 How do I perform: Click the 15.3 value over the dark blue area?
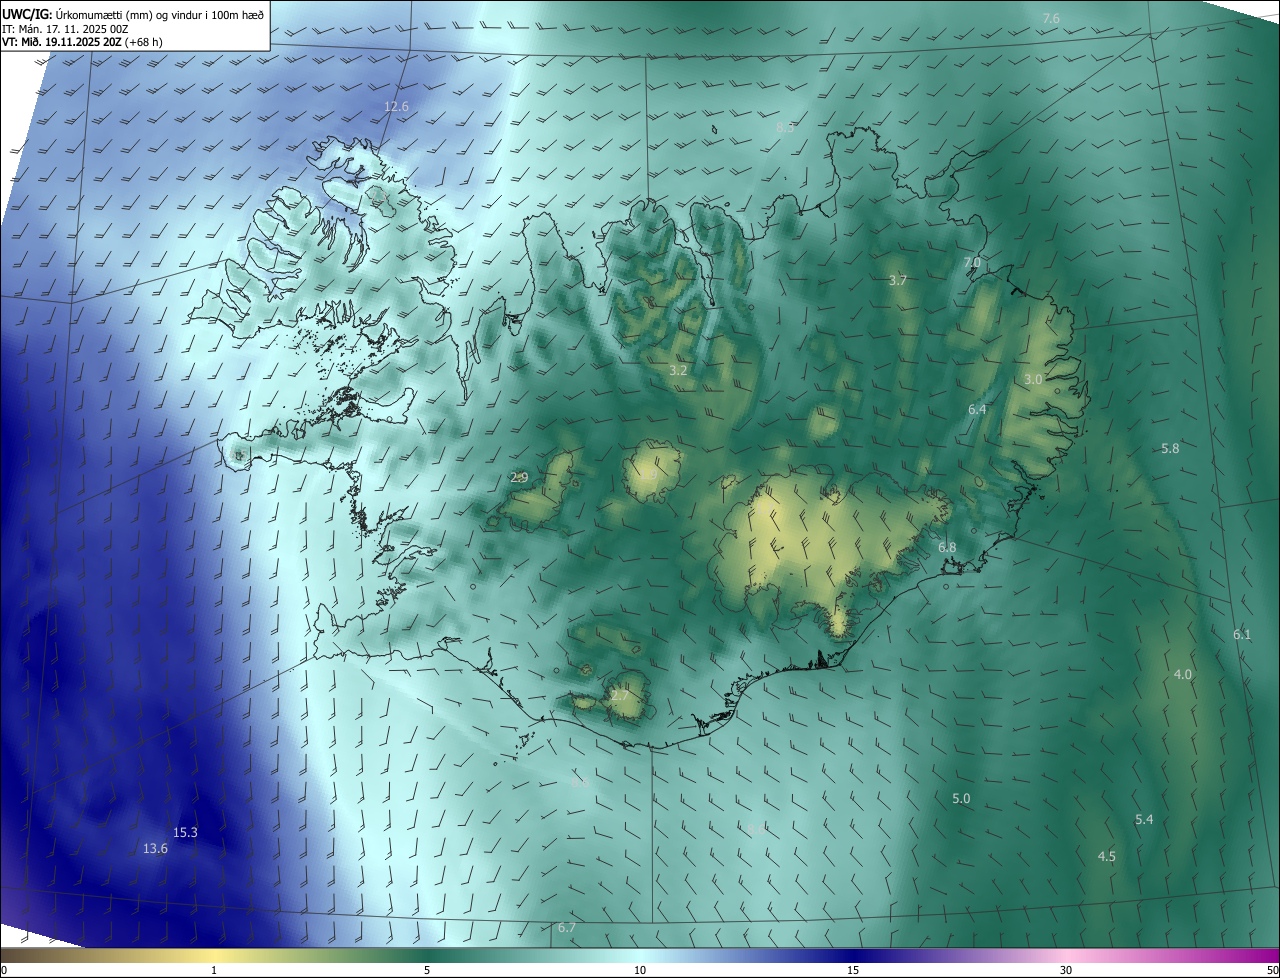tap(185, 832)
